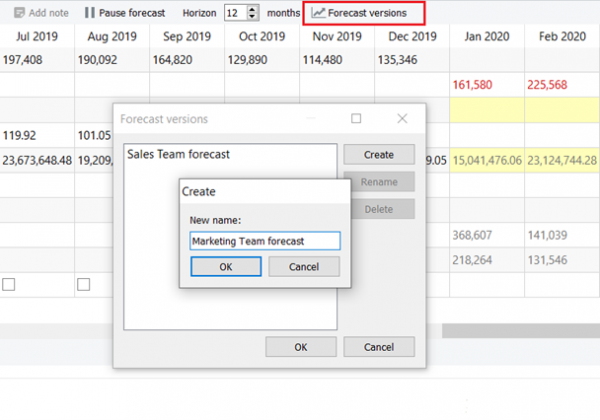Confirm new name with OK in Create
The width and height of the screenshot is (600, 420).
coord(225,267)
